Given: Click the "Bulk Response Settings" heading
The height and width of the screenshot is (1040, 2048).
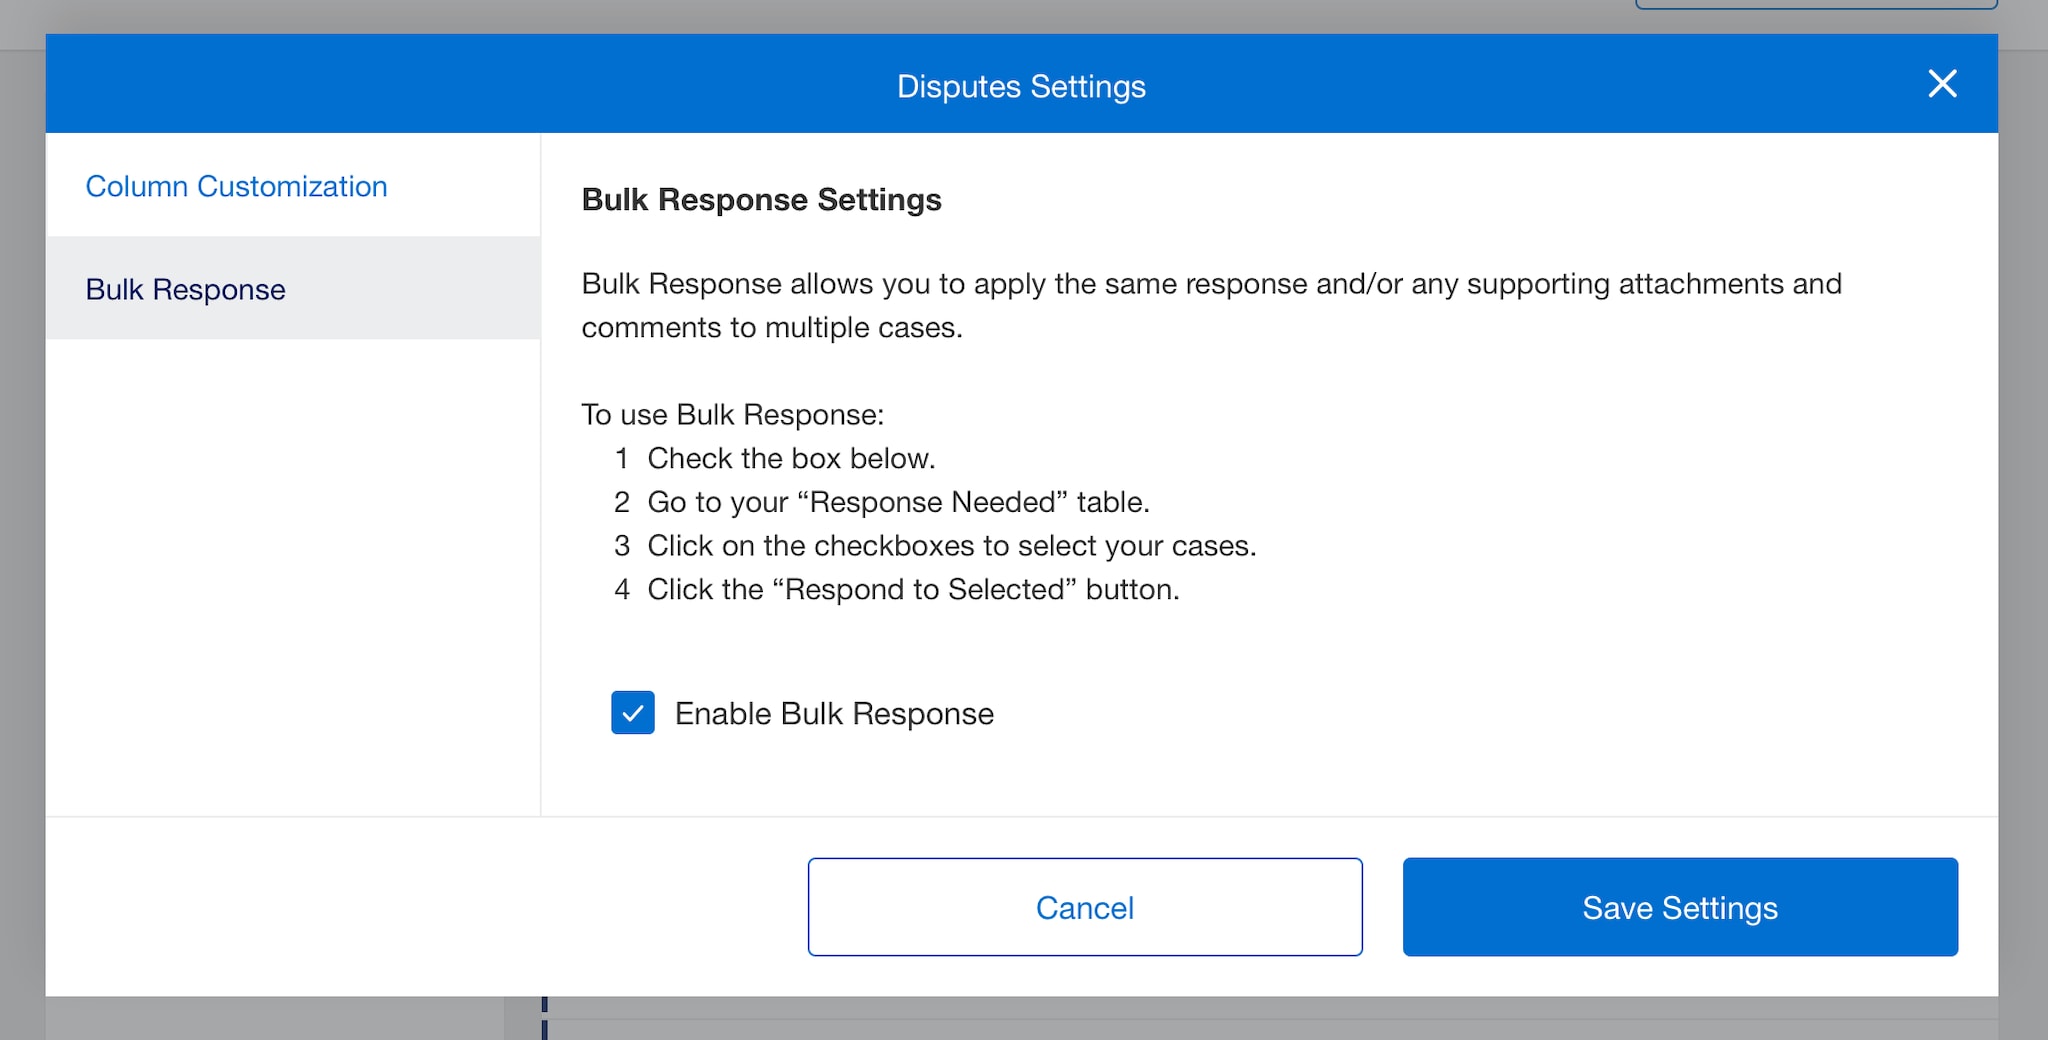Looking at the screenshot, I should [761, 200].
